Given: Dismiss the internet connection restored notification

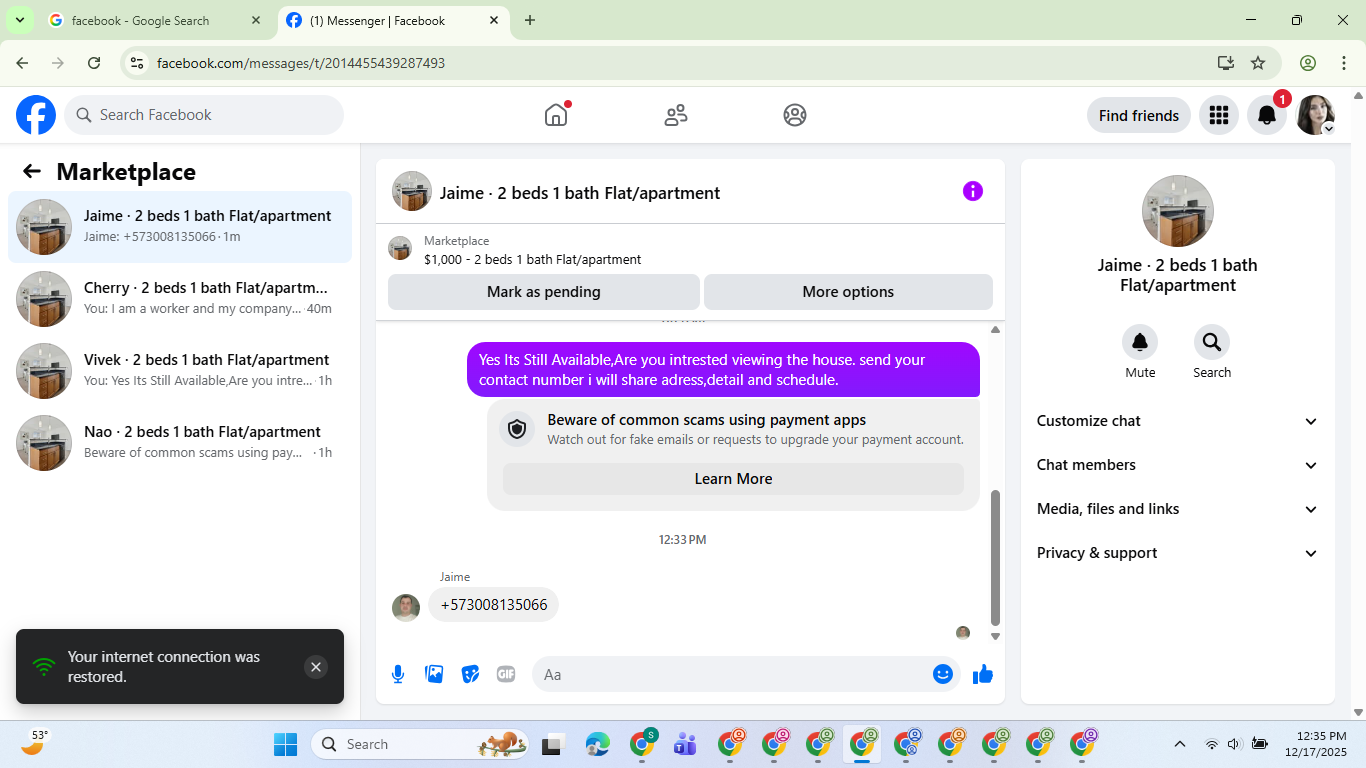Looking at the screenshot, I should pos(316,667).
